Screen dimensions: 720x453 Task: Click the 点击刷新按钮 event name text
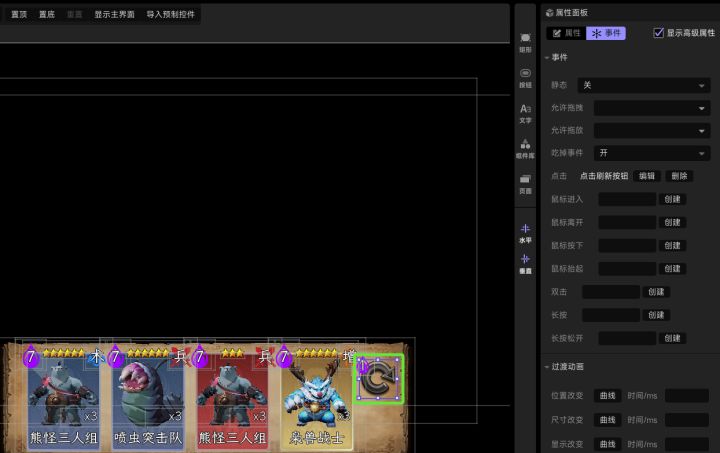click(x=604, y=176)
